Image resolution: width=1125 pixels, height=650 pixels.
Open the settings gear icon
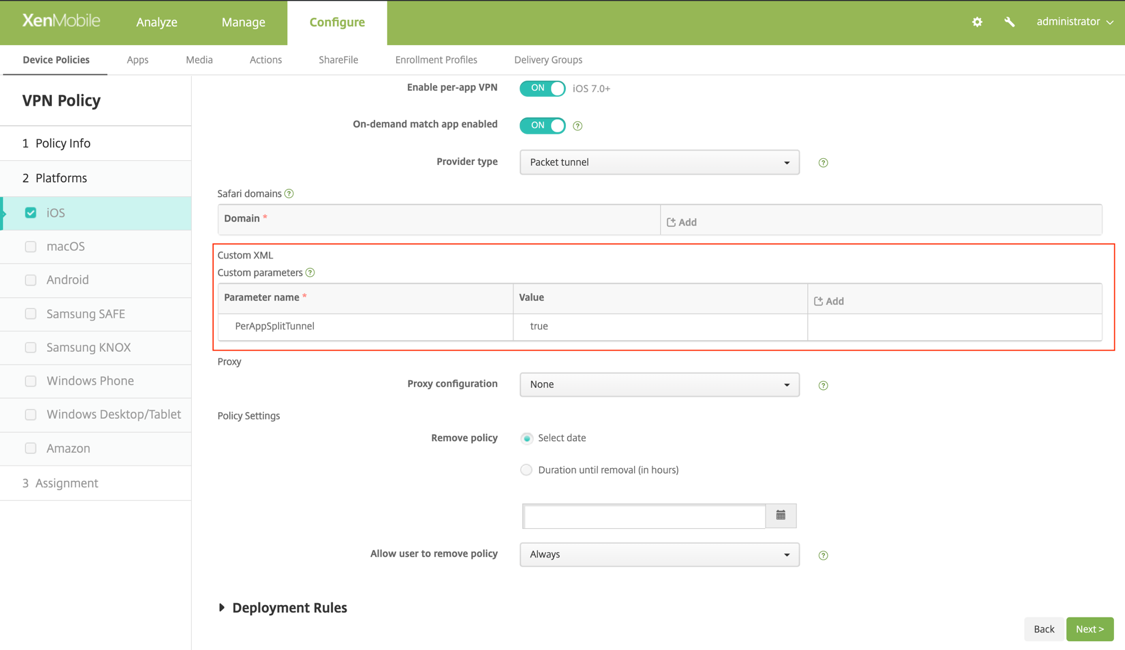[x=977, y=22]
